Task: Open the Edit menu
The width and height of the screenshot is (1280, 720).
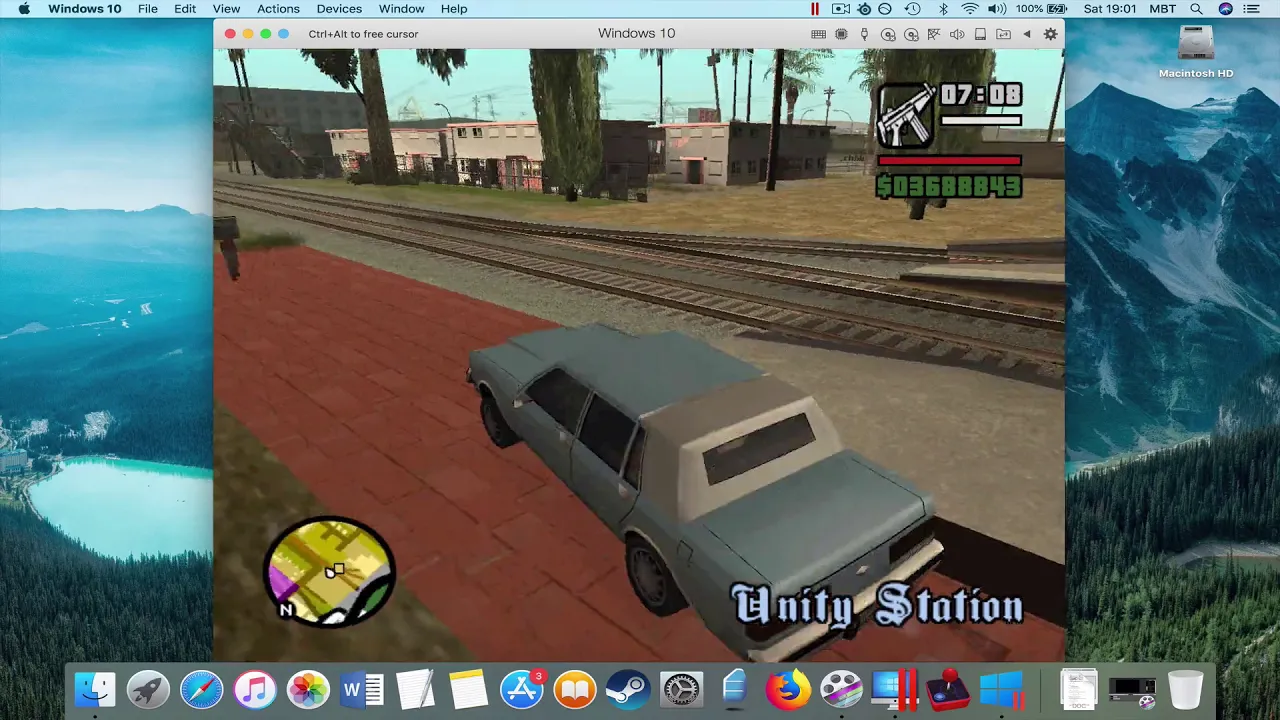Action: pyautogui.click(x=185, y=9)
